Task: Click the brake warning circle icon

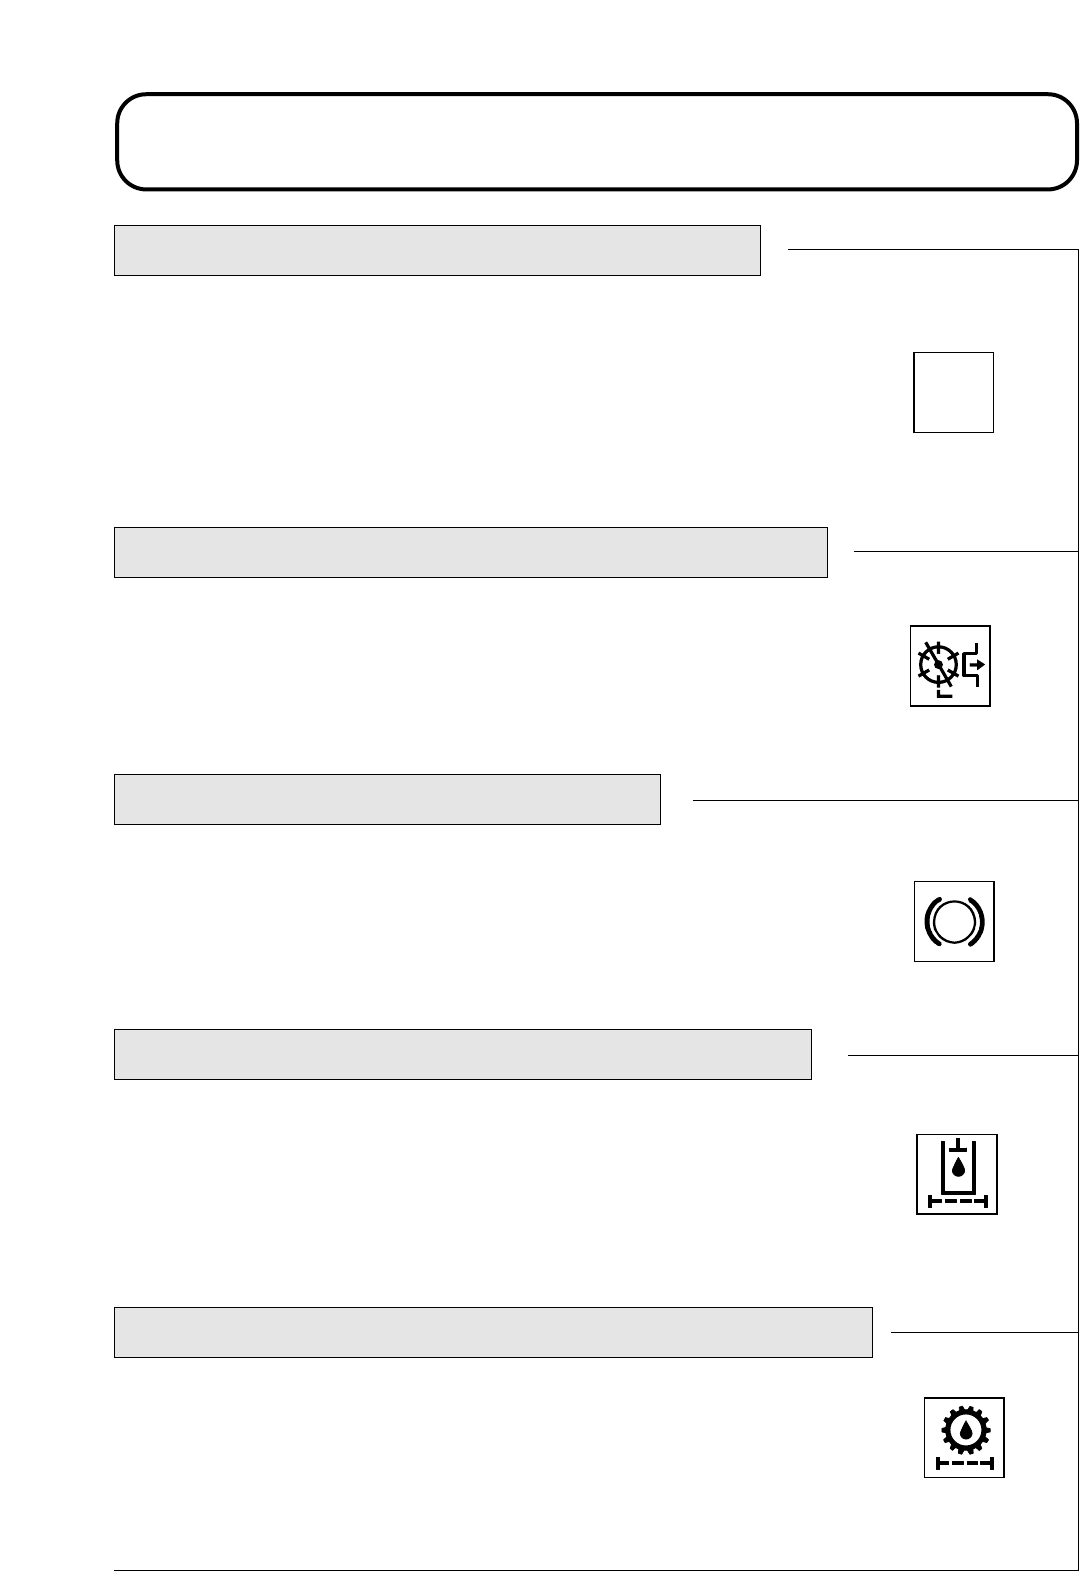Action: (x=954, y=922)
